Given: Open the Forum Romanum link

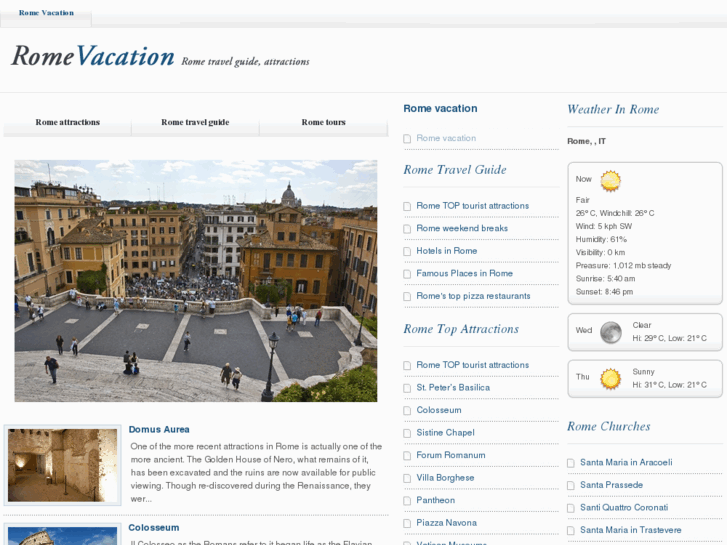Looking at the screenshot, I should click(451, 455).
